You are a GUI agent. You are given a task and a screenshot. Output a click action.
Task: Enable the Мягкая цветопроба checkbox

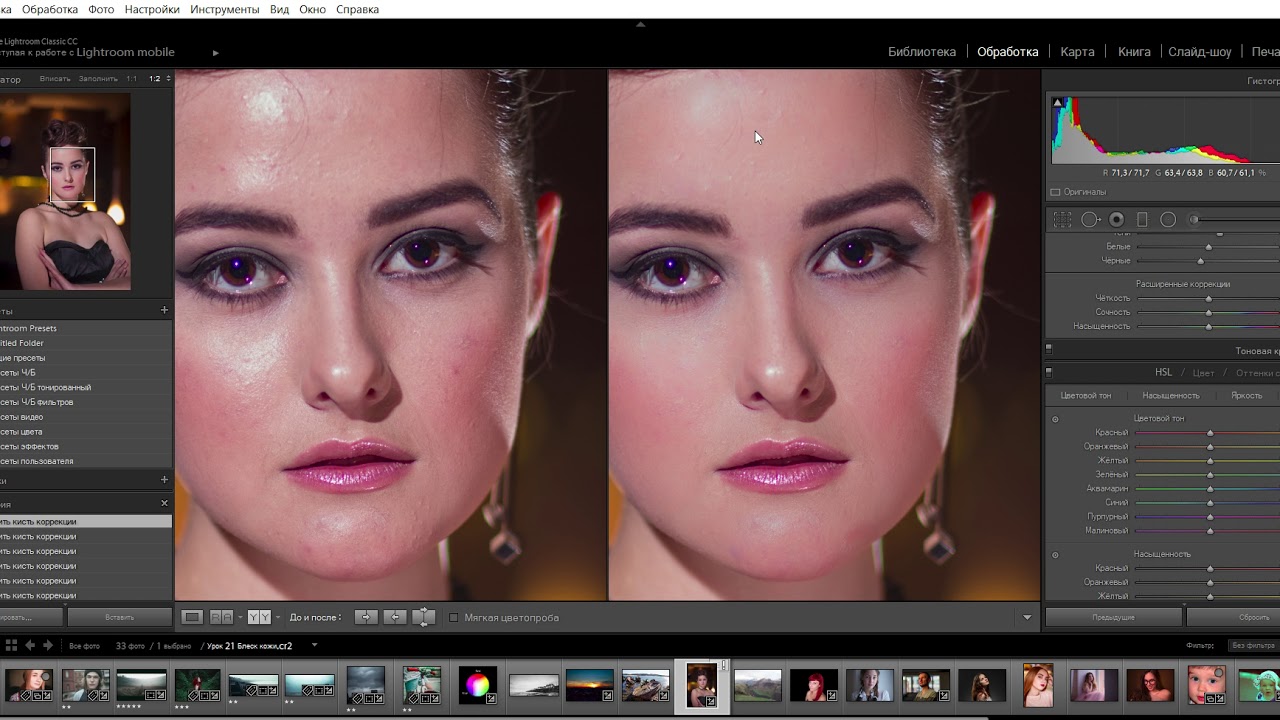point(454,618)
